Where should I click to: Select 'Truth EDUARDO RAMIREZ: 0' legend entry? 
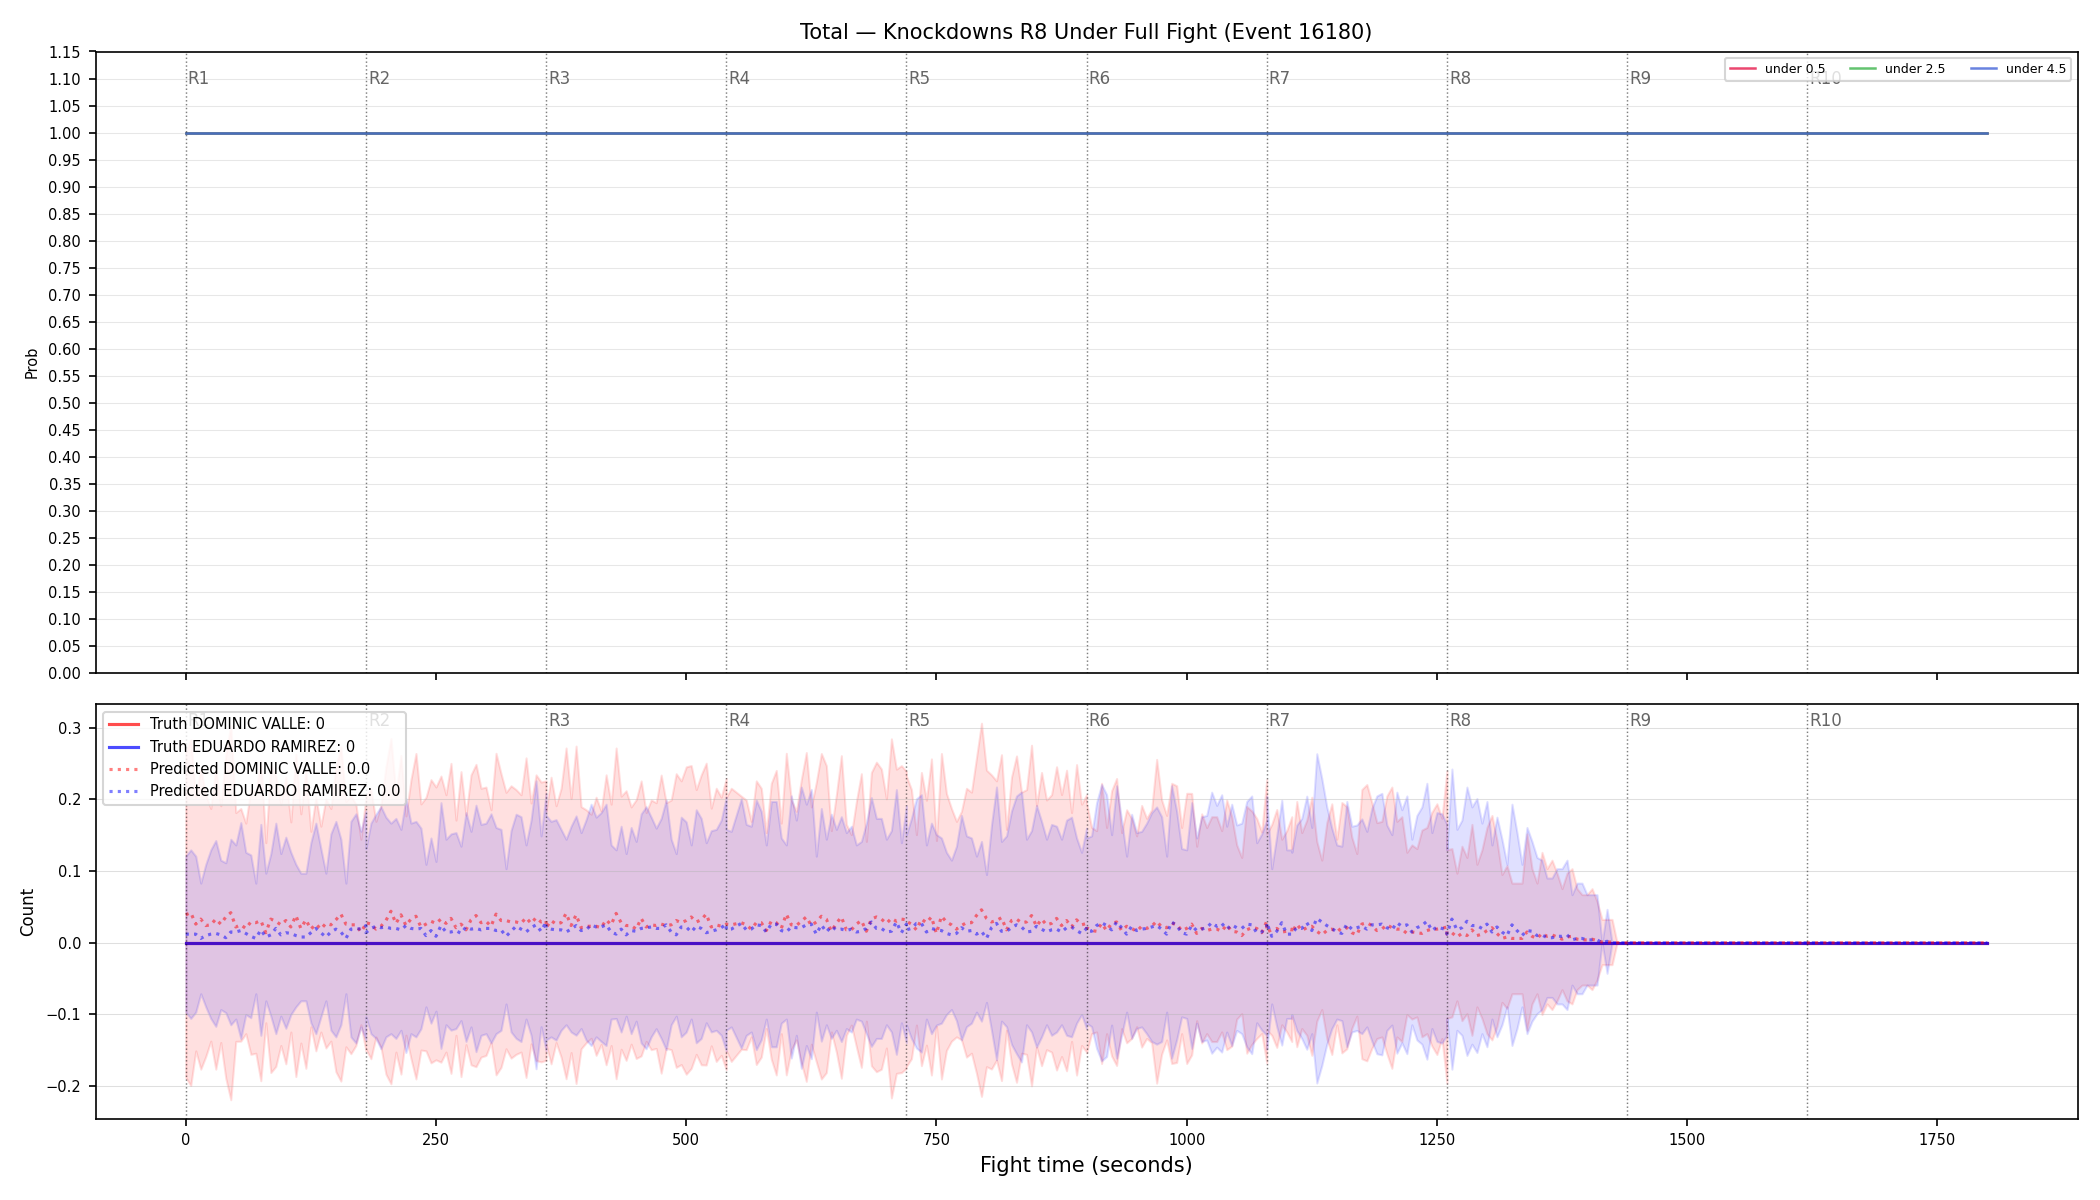[x=231, y=747]
